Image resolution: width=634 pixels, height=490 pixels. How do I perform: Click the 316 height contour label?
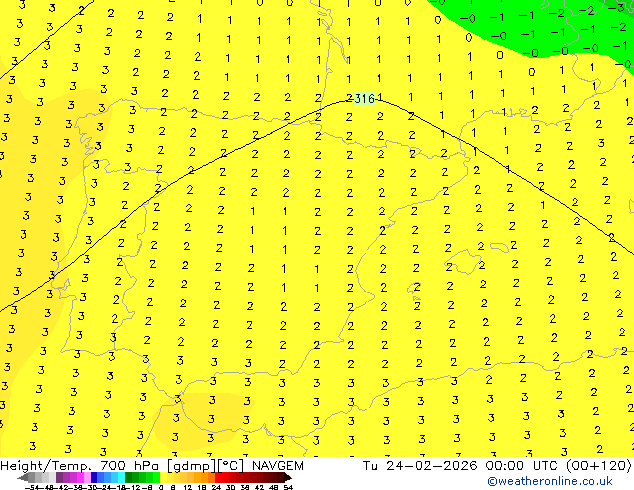pyautogui.click(x=364, y=98)
